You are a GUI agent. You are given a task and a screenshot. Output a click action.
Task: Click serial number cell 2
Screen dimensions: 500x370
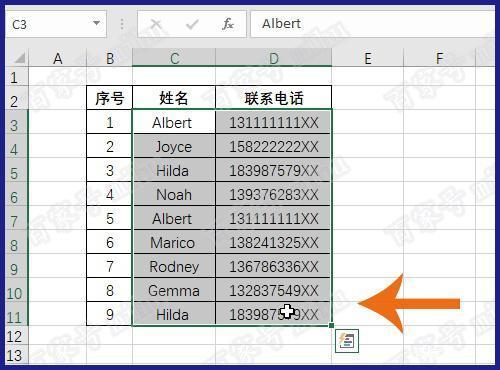[x=110, y=146]
